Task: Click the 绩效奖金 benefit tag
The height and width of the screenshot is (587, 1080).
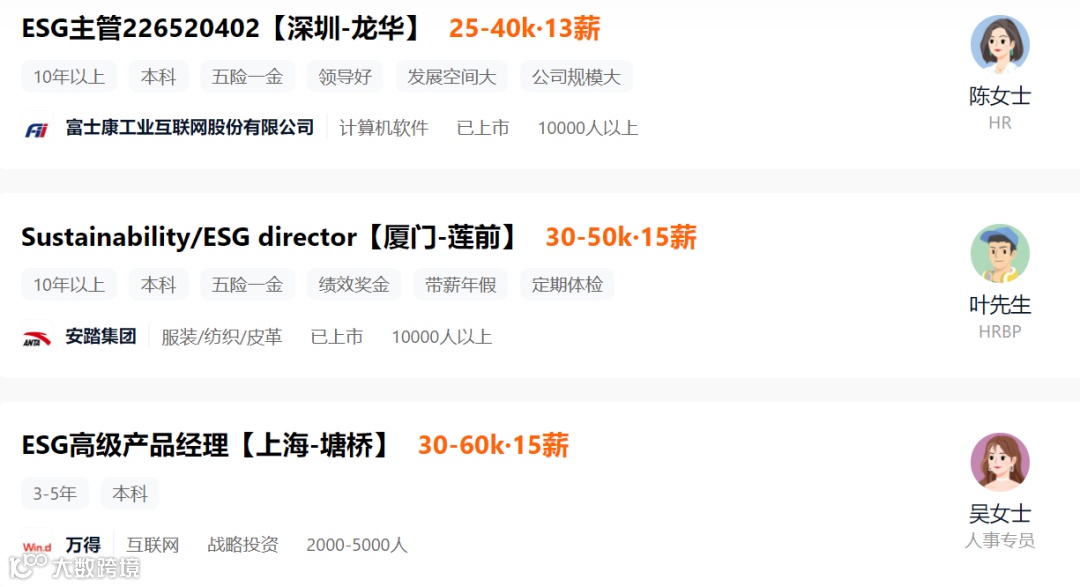Action: [354, 285]
